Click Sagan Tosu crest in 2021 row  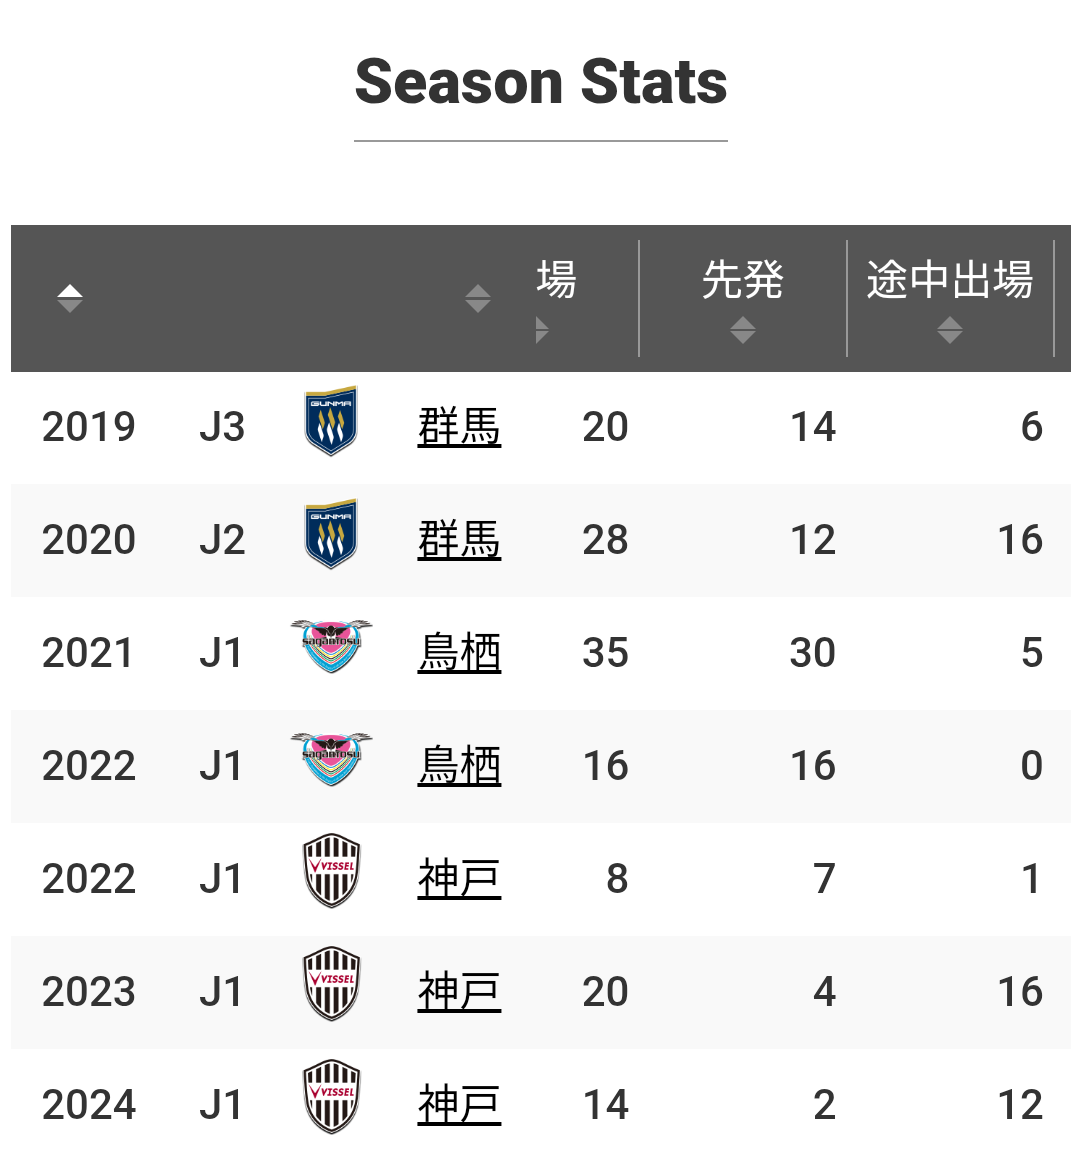click(x=331, y=646)
